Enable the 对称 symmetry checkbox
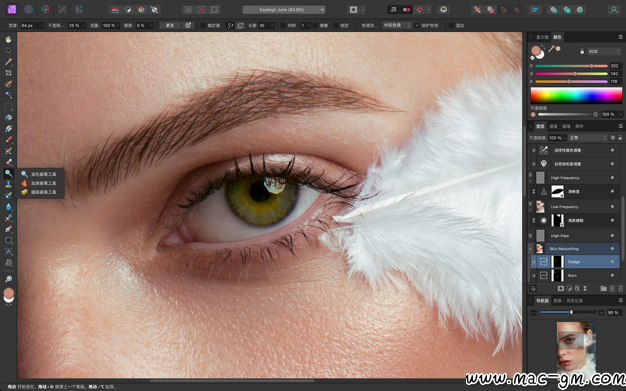Image resolution: width=626 pixels, height=391 pixels. (x=283, y=25)
